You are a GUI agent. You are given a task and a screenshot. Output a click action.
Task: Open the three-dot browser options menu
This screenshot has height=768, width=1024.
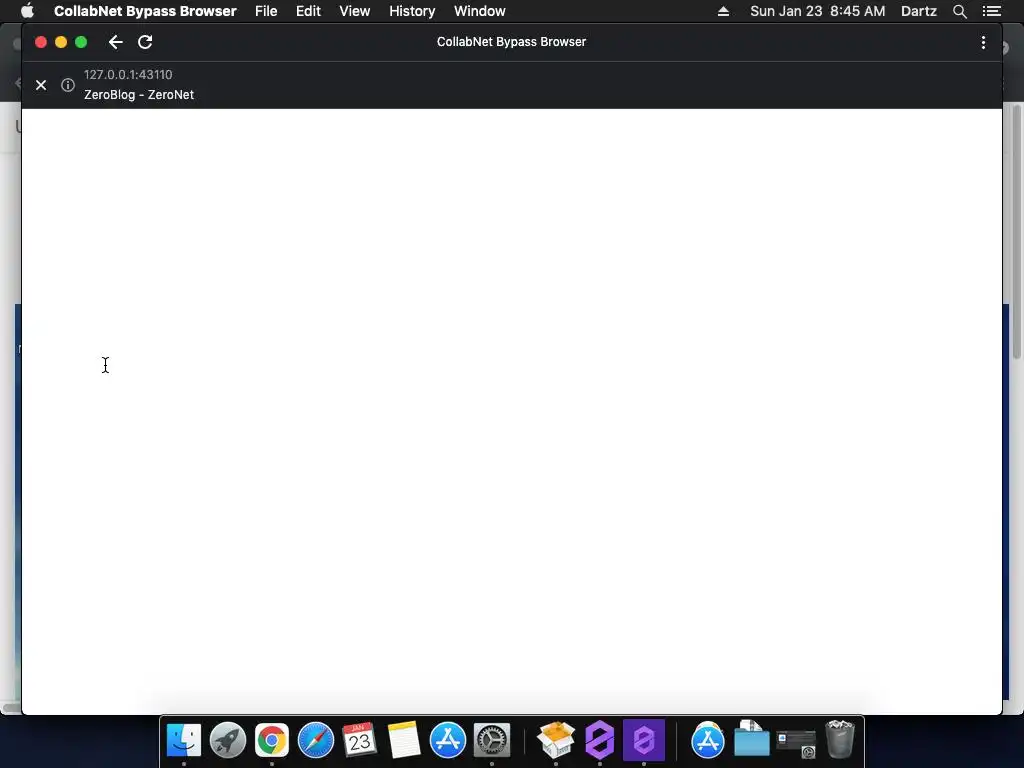[x=983, y=42]
